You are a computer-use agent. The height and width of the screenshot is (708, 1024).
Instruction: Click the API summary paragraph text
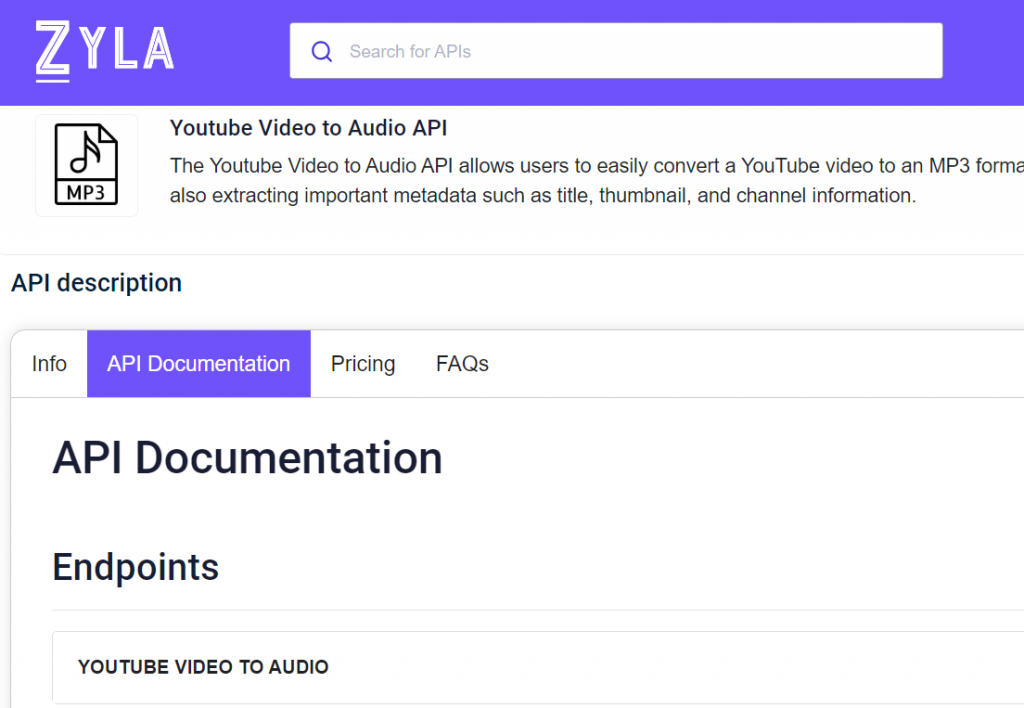(596, 180)
